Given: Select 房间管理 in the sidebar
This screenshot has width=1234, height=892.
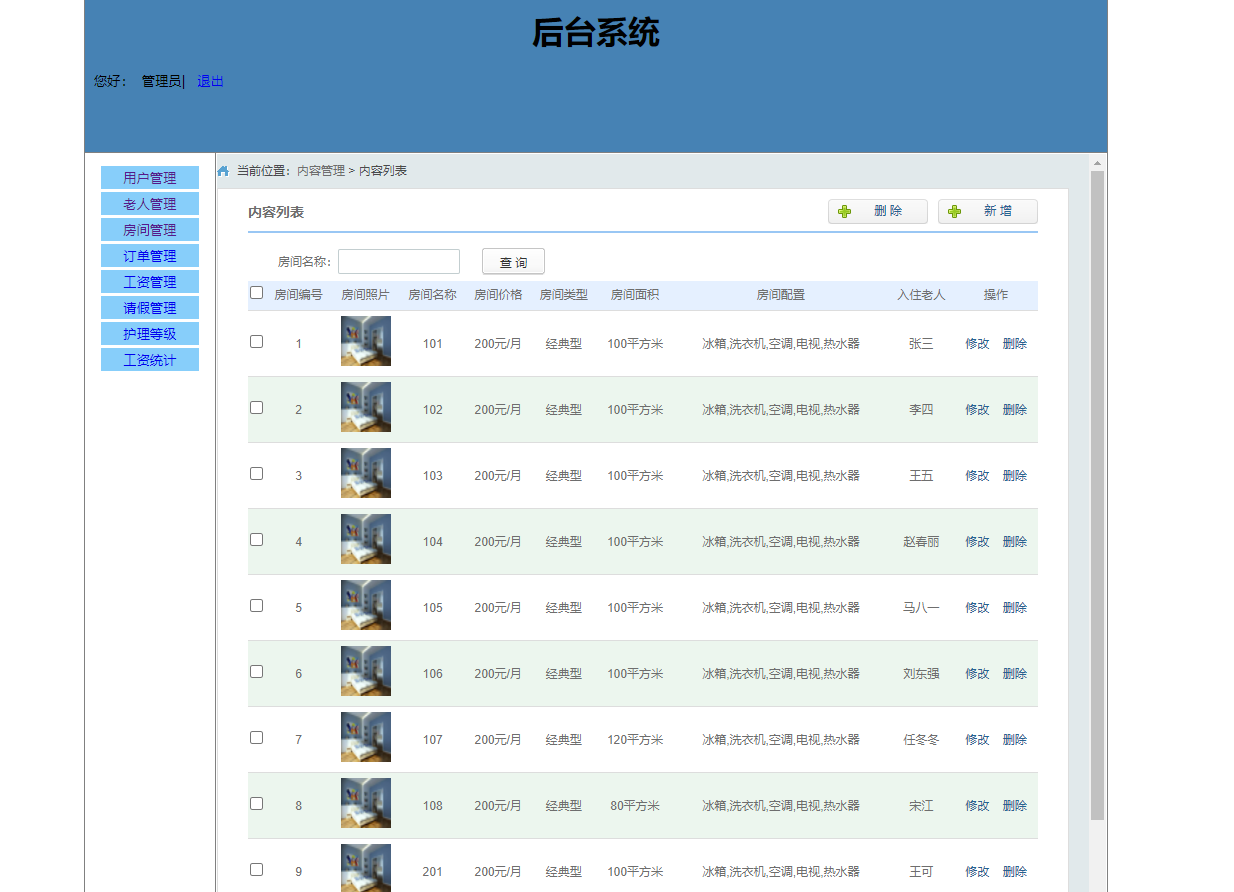Looking at the screenshot, I should coord(149,229).
